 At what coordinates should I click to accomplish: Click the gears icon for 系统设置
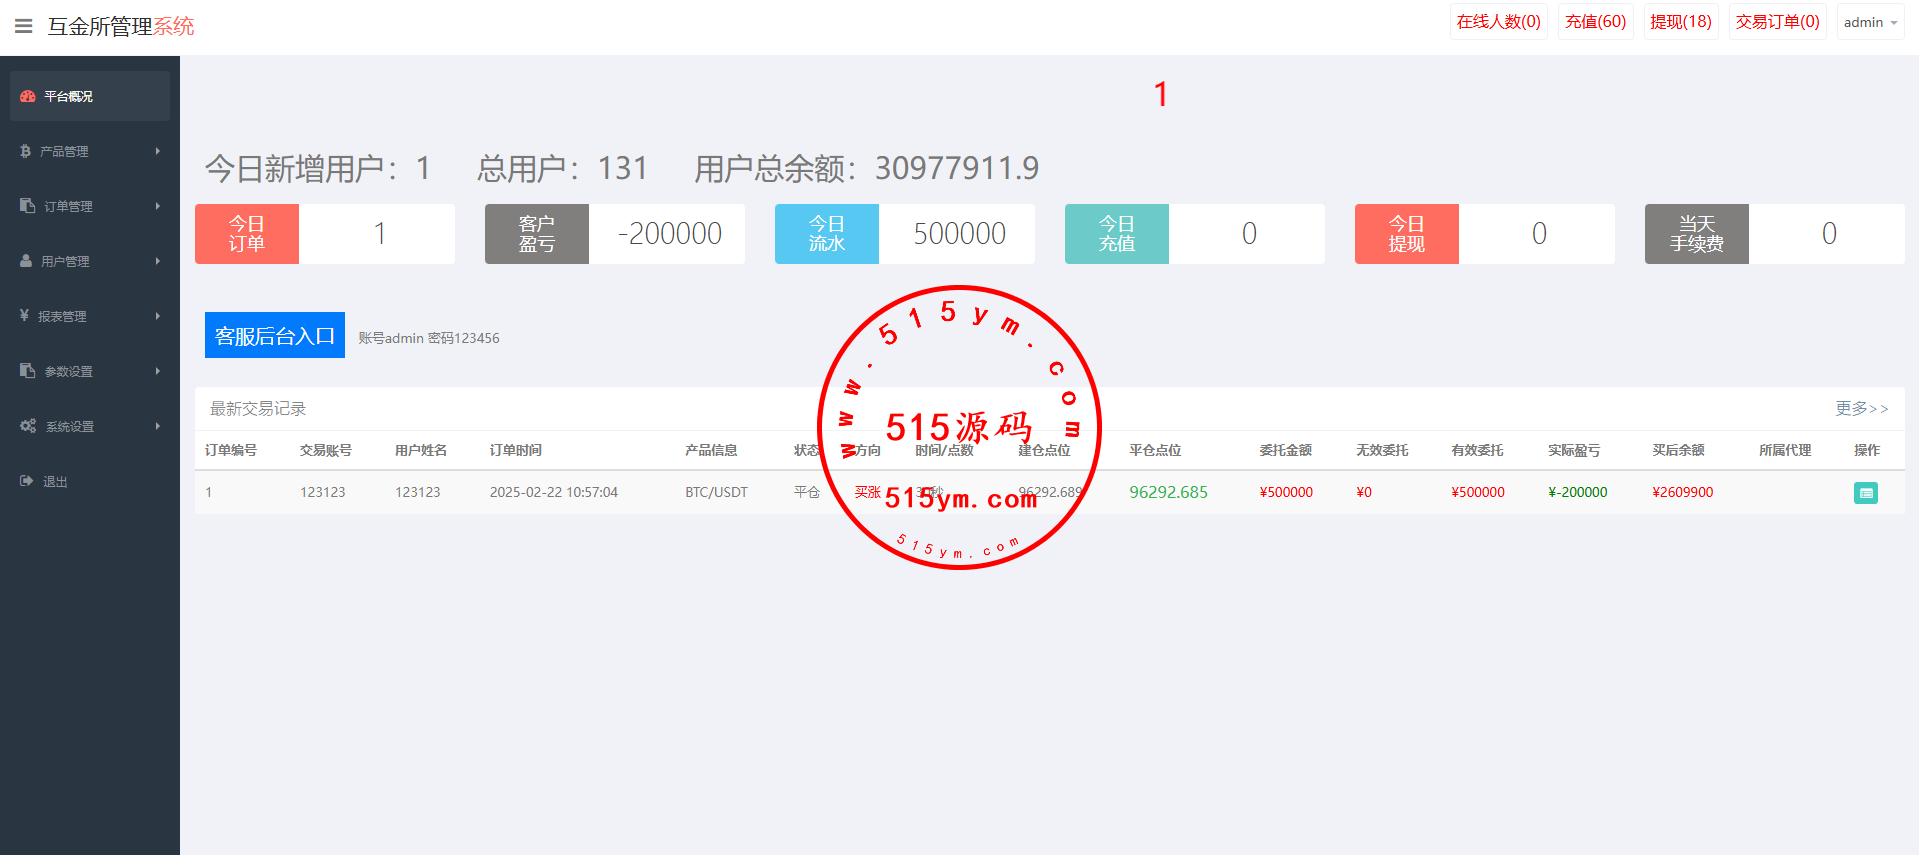[28, 426]
